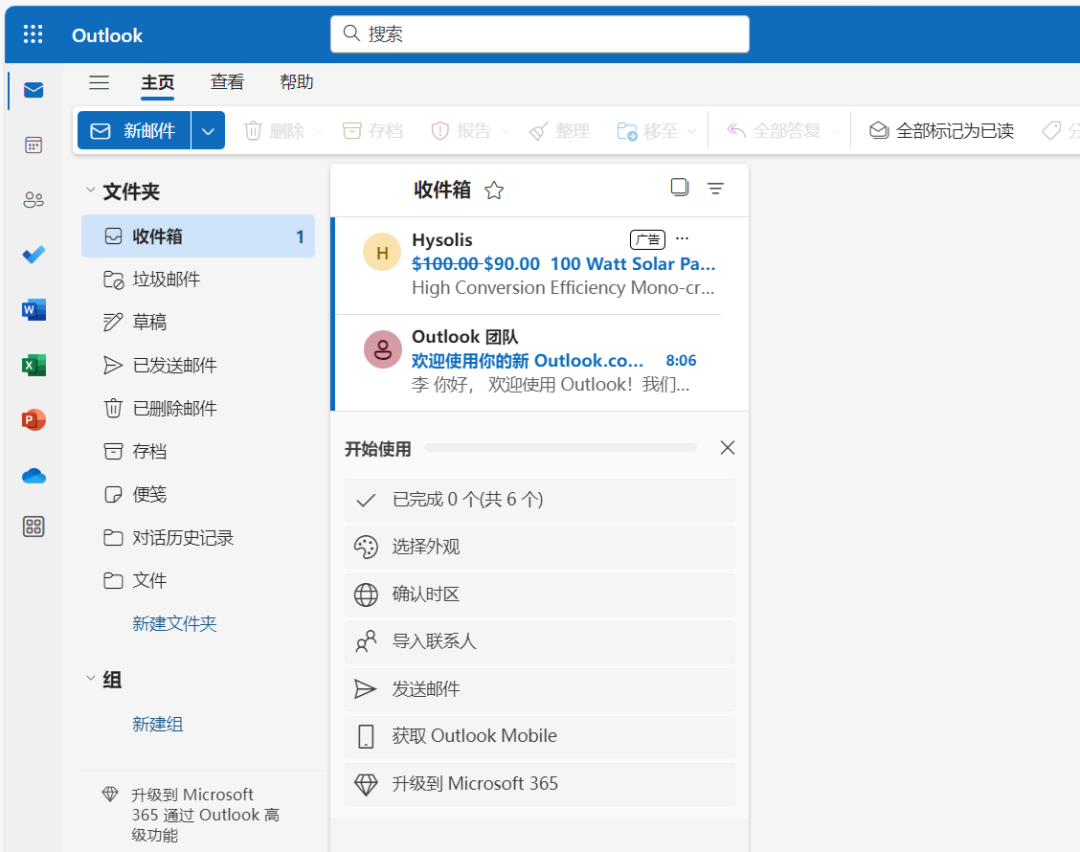The height and width of the screenshot is (852, 1080).
Task: Click the 整理 sweep toolbar button
Action: click(559, 131)
